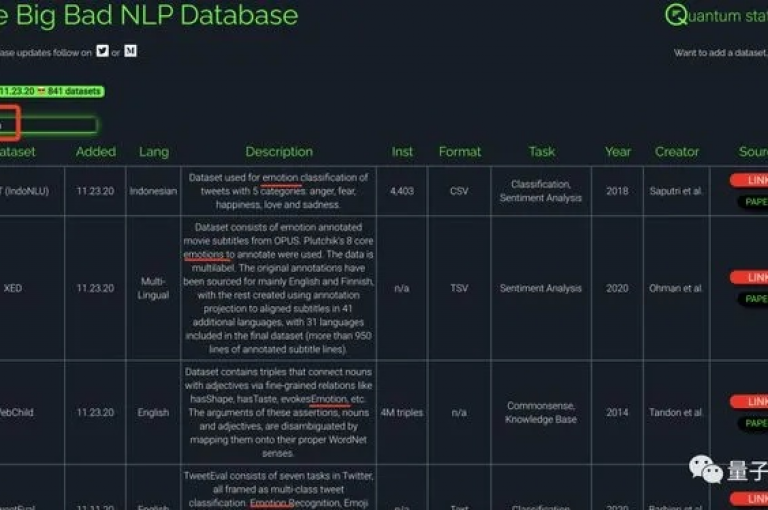Click the 2020 year cell for XED
Viewport: 768px width, 510px height.
pyautogui.click(x=617, y=288)
